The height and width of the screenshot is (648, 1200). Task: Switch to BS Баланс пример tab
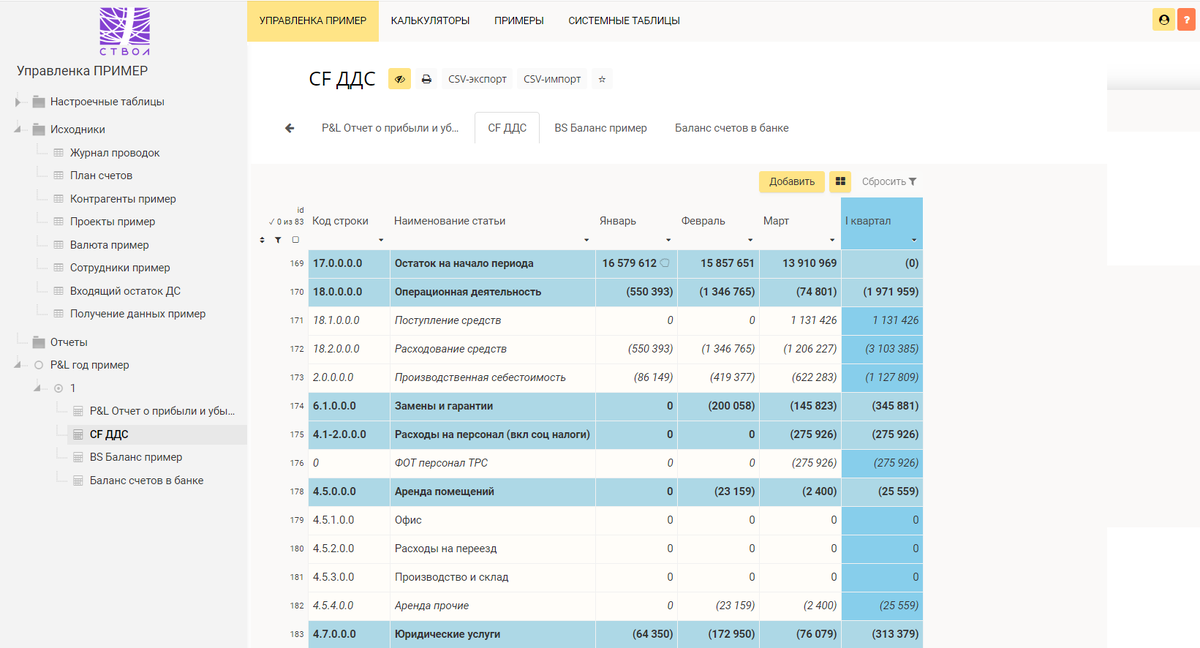600,128
